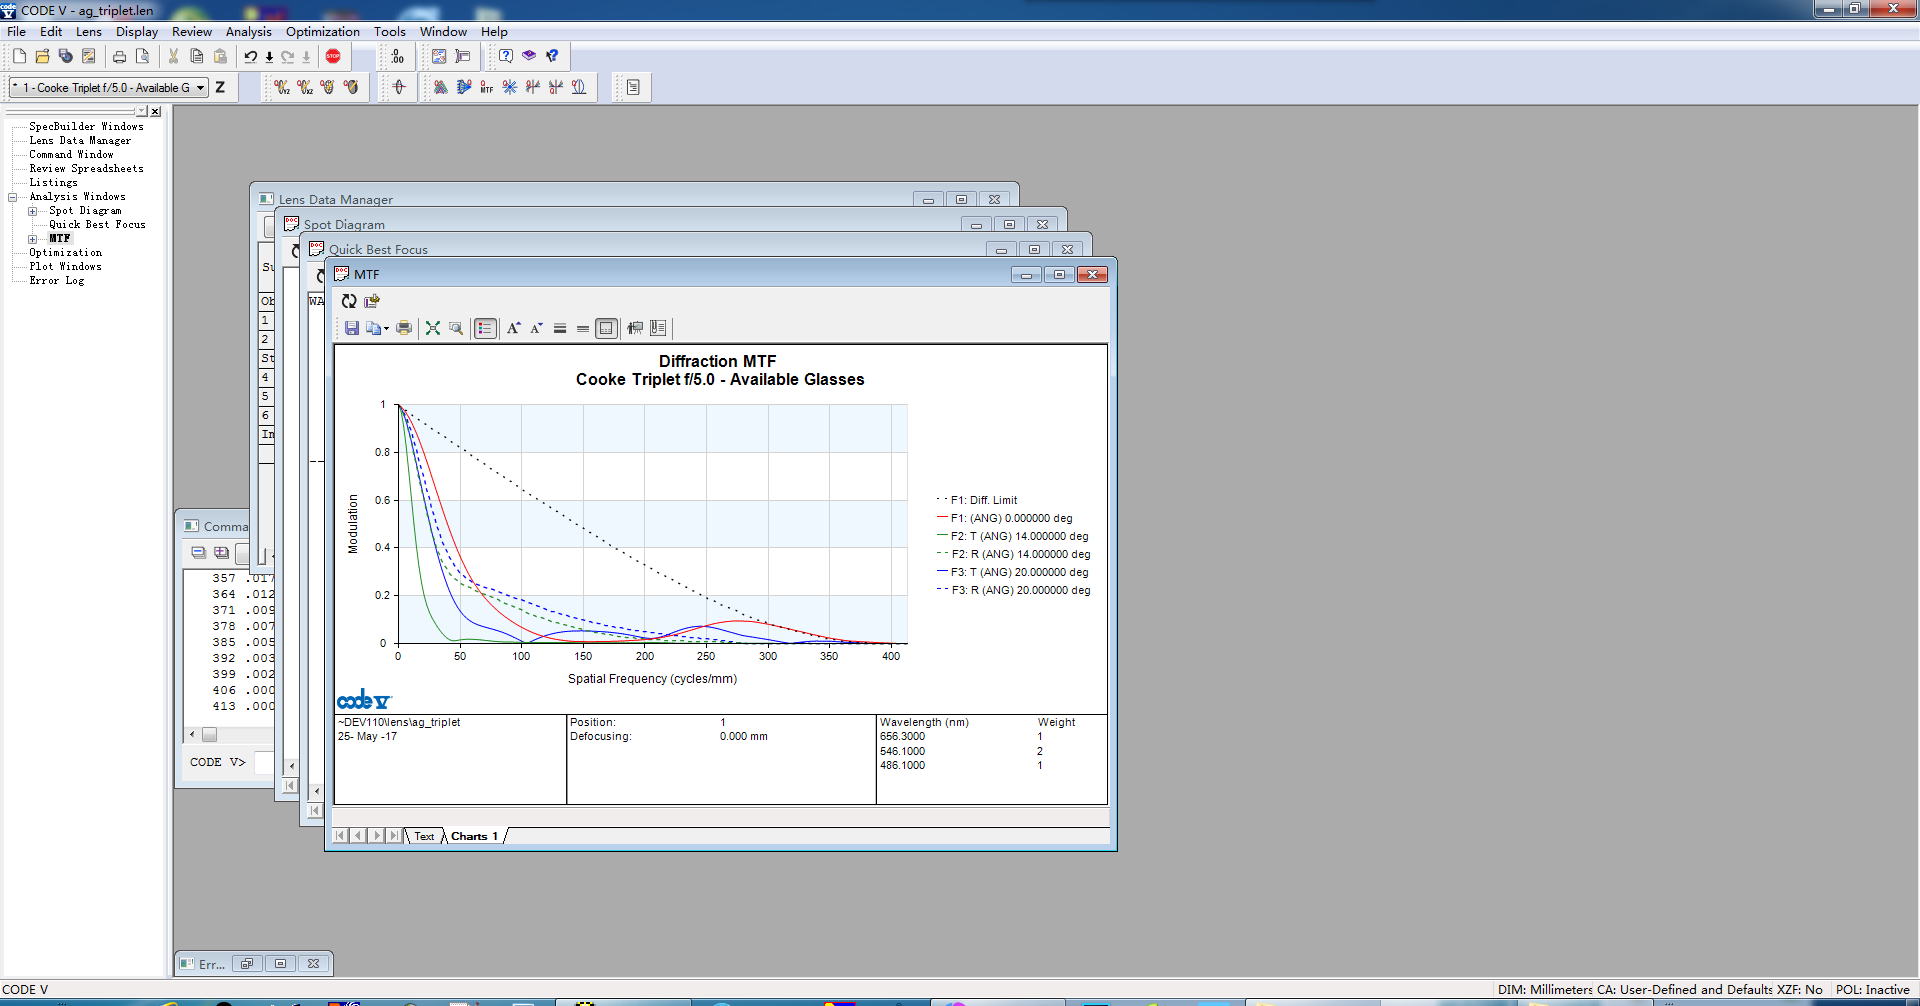Screen dimensions: 1920x1006
Task: Click magnifier zoom icon in MTF toolbar
Action: [x=456, y=328]
